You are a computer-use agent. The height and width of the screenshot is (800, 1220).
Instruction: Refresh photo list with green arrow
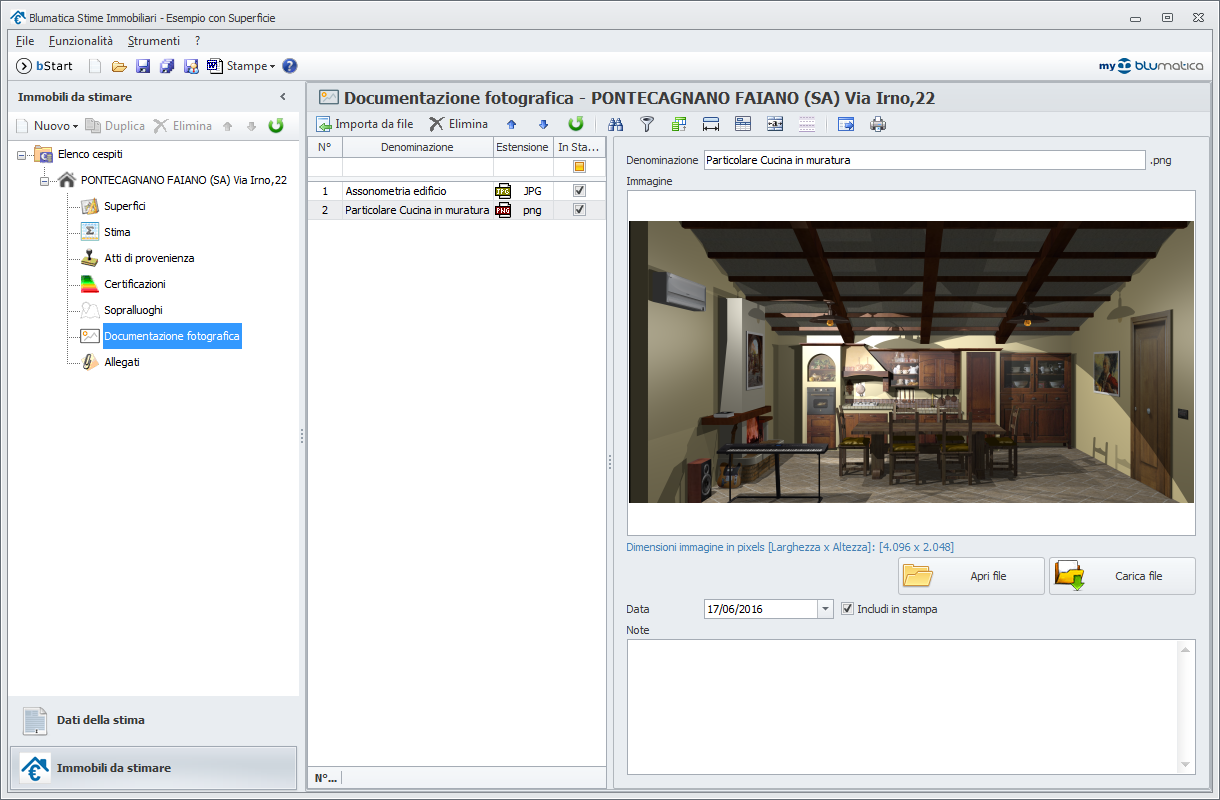576,124
